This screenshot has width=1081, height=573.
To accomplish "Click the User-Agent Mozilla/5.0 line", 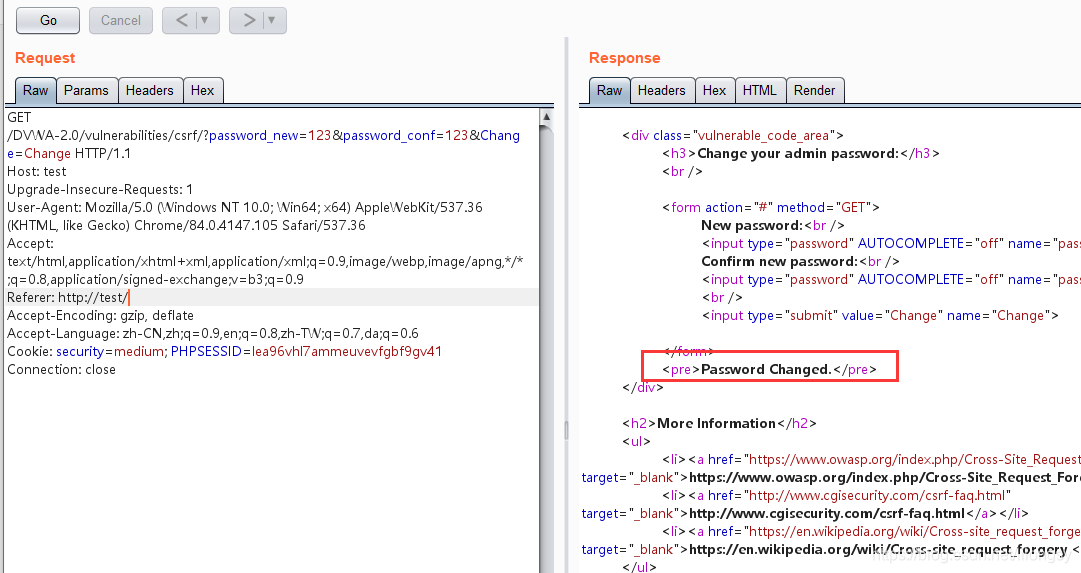I will pyautogui.click(x=245, y=208).
